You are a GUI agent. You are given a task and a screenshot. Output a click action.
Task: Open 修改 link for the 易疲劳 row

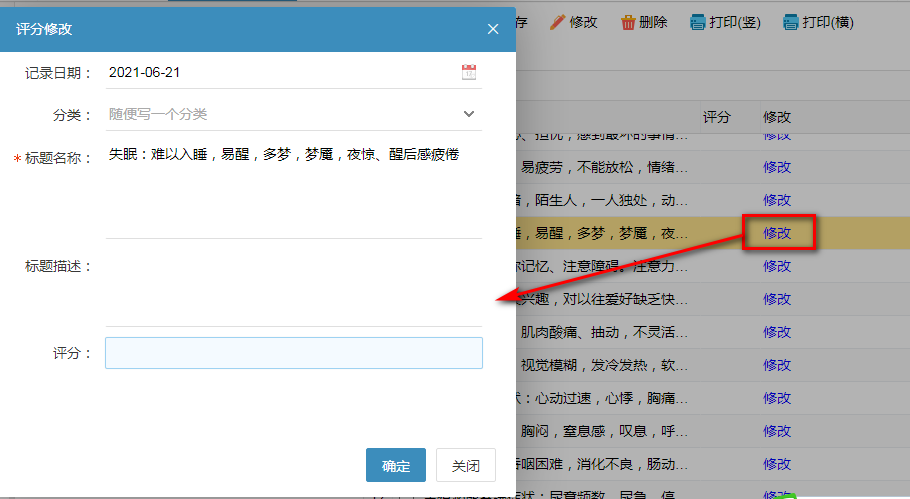(x=777, y=167)
